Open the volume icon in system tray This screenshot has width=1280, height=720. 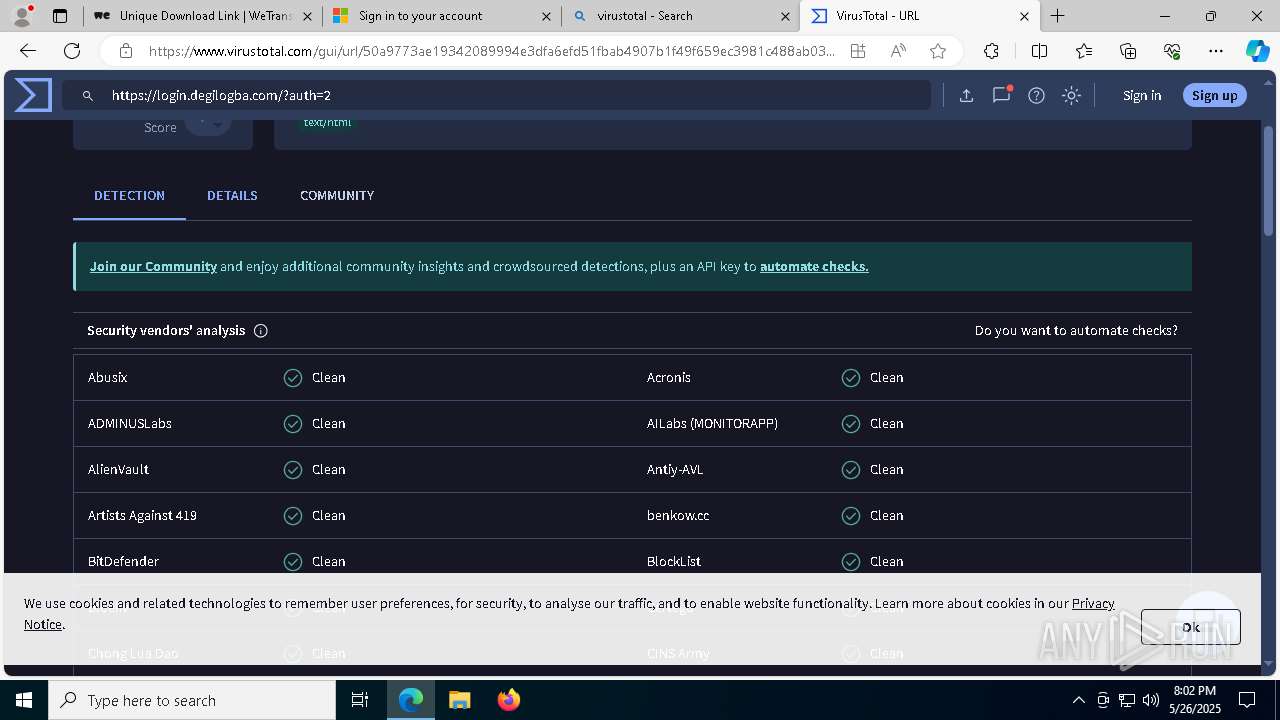(1151, 700)
